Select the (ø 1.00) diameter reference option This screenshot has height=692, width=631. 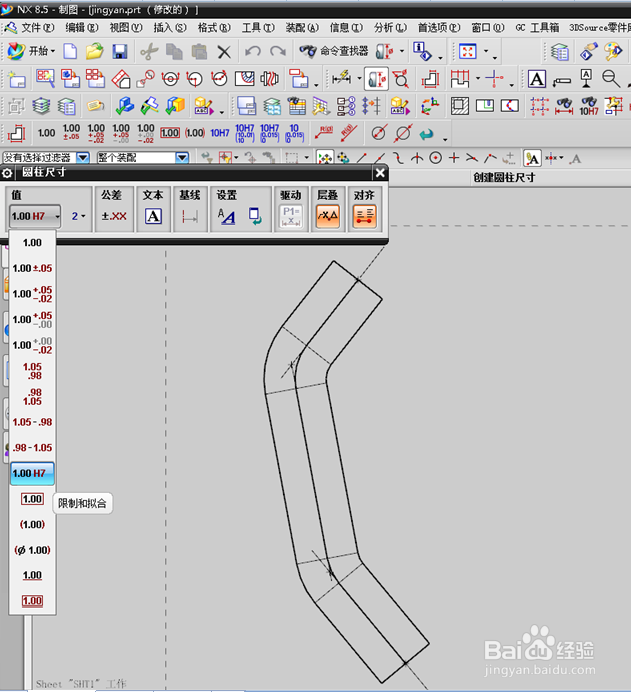pos(32,550)
